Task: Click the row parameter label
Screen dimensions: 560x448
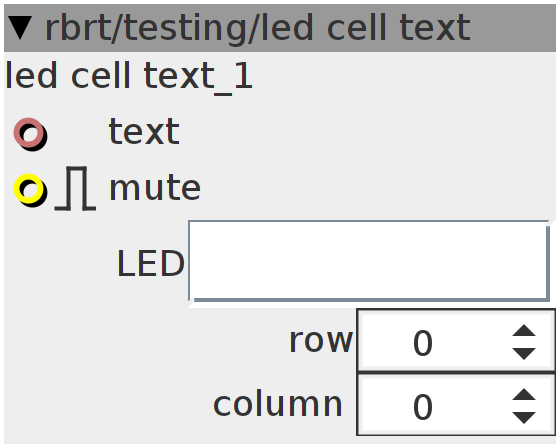Action: click(321, 341)
